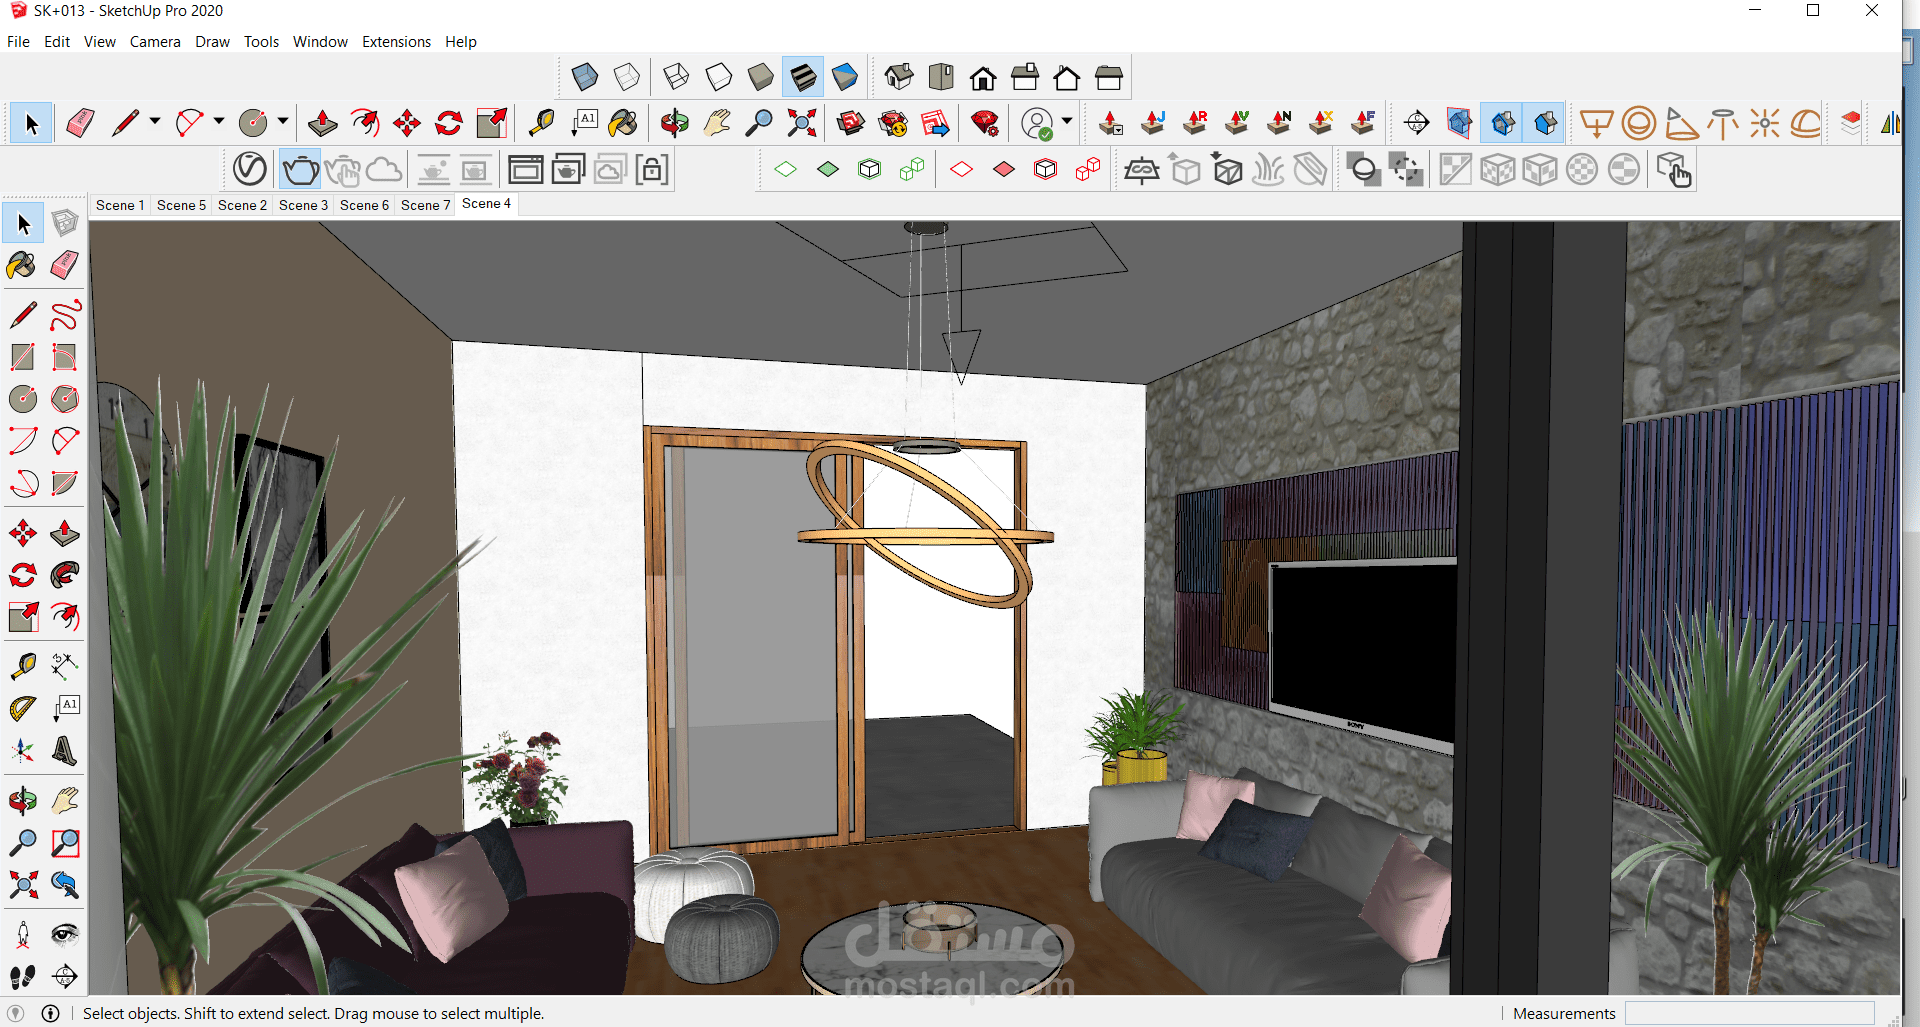Open the user account dropdown arrow
The image size is (1920, 1027).
1067,122
